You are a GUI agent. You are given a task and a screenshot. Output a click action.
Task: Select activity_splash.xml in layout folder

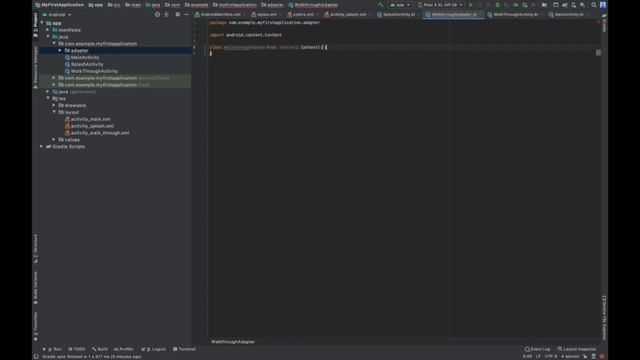[x=92, y=126]
